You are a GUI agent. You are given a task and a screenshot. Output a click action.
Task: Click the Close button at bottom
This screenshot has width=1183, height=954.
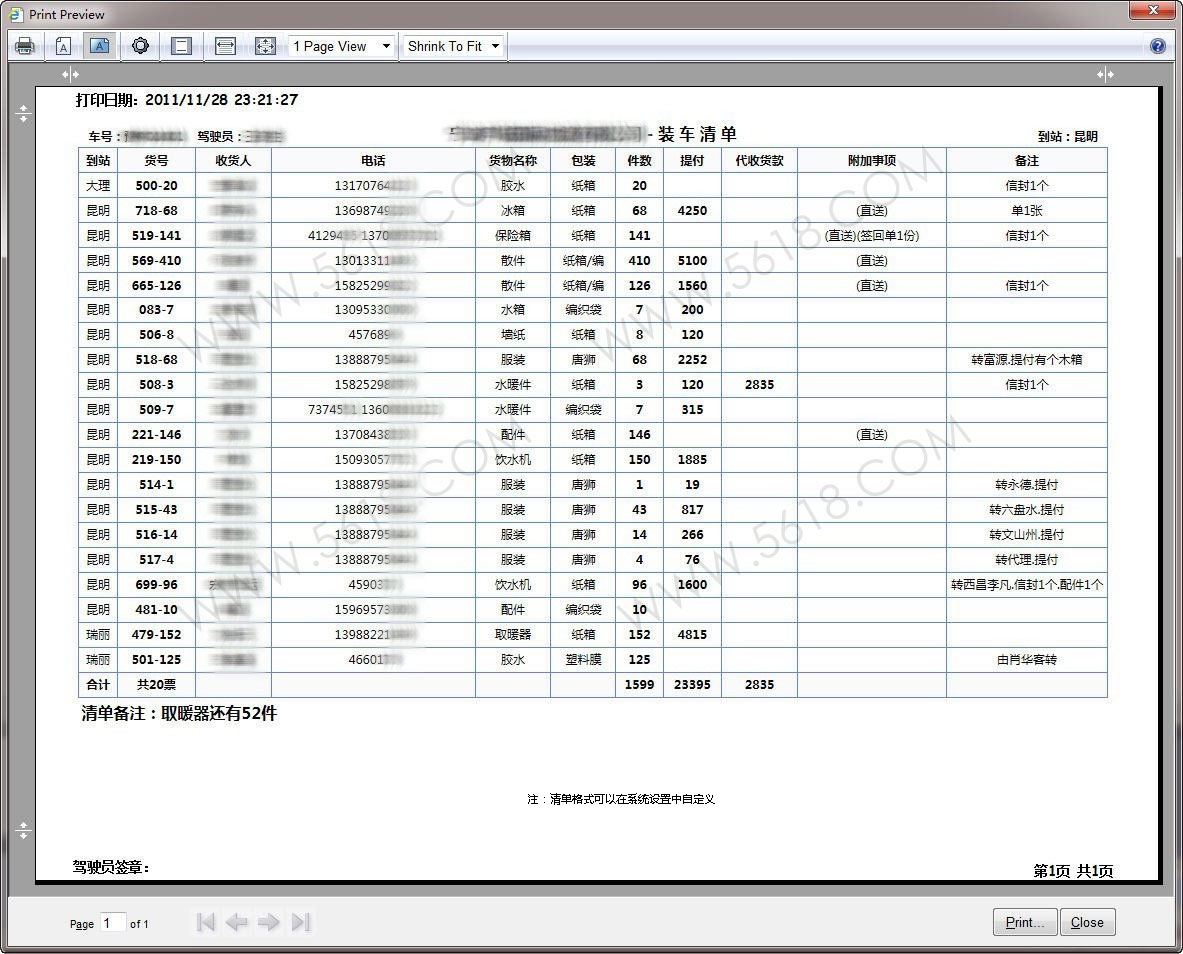pos(1087,922)
